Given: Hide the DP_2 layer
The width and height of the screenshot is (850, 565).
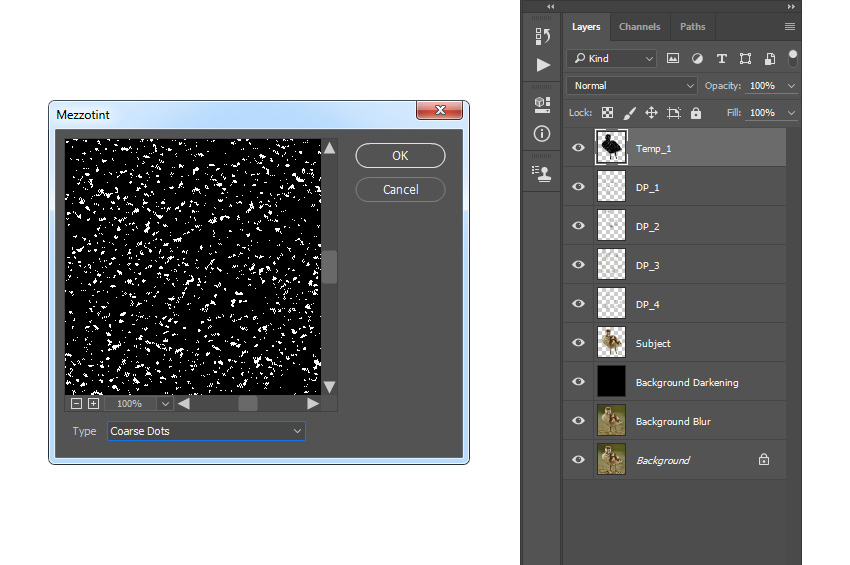Looking at the screenshot, I should coord(578,226).
